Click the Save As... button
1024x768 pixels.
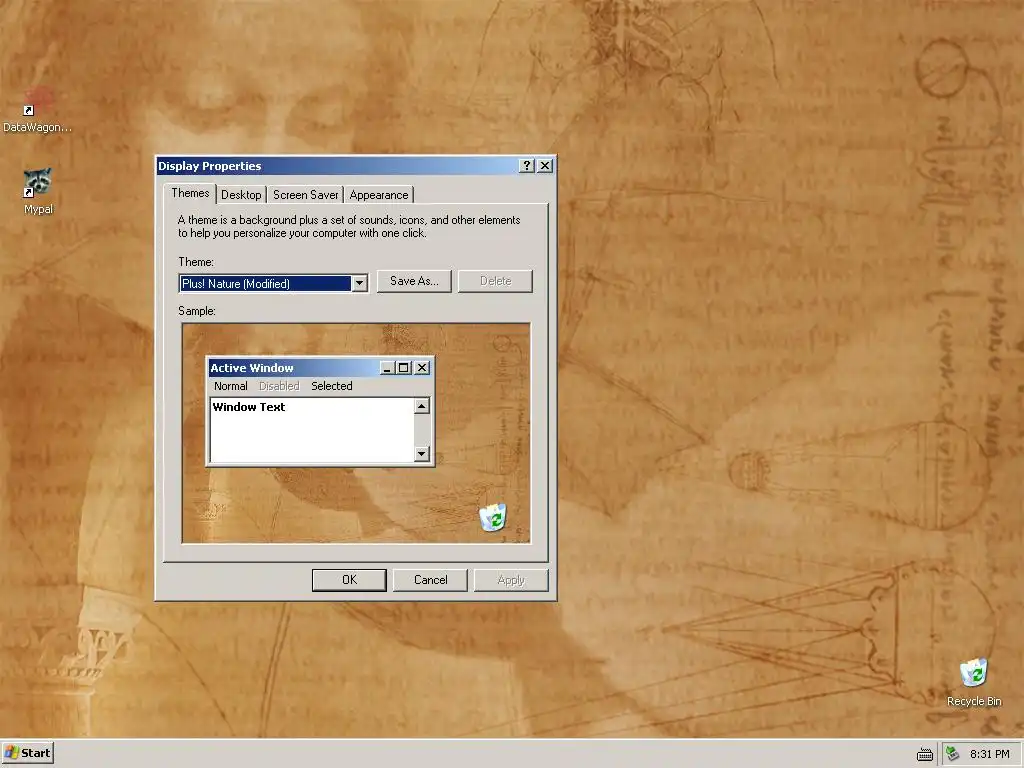tap(414, 281)
